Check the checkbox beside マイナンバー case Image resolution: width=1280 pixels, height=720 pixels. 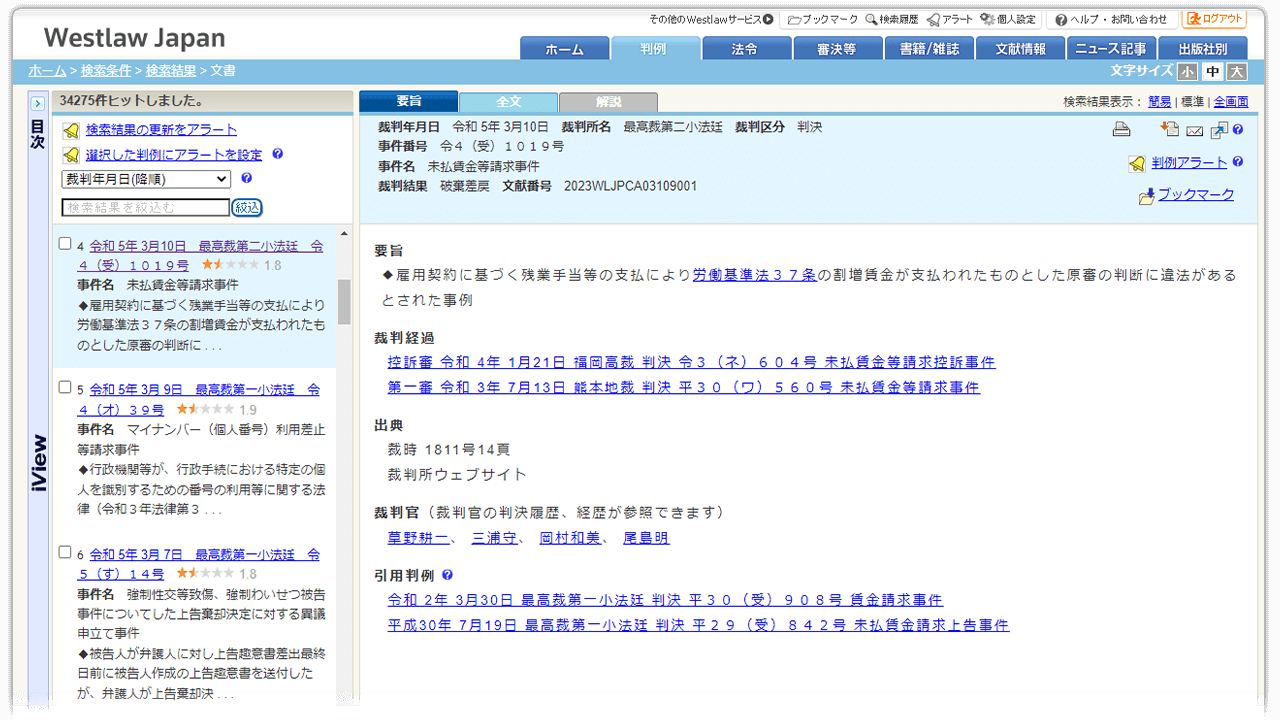pos(64,389)
